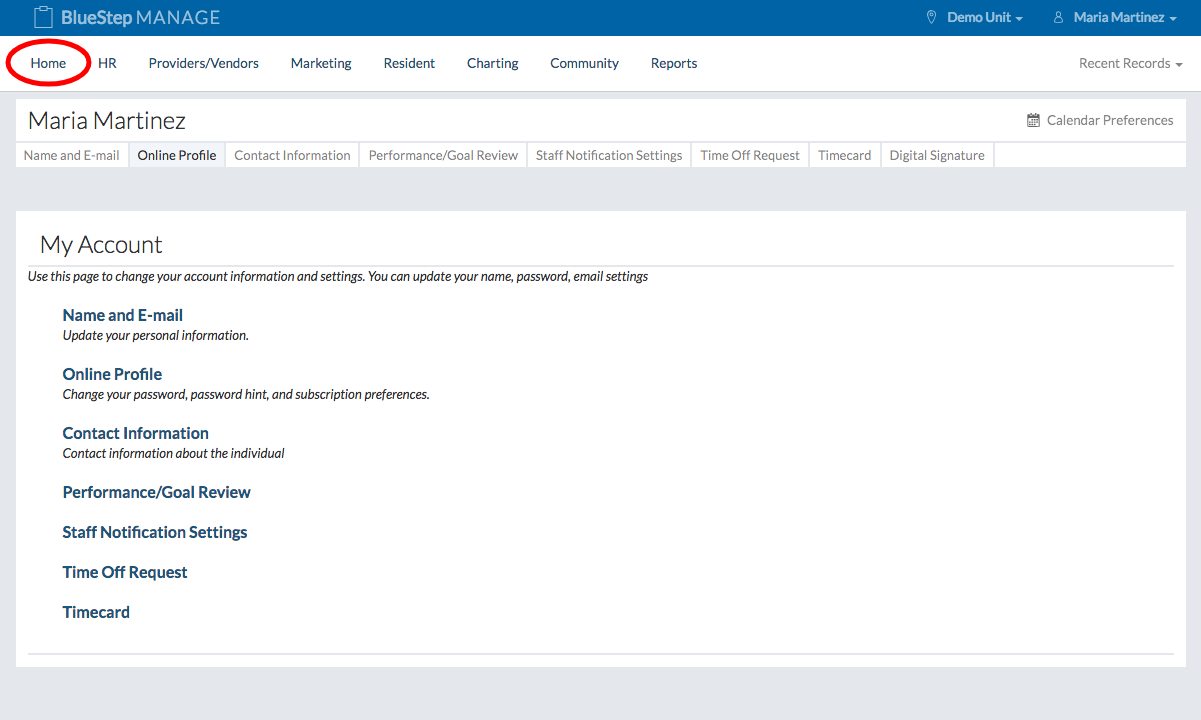The width and height of the screenshot is (1201, 720).
Task: Switch to the Digital Signature tab
Action: click(936, 155)
